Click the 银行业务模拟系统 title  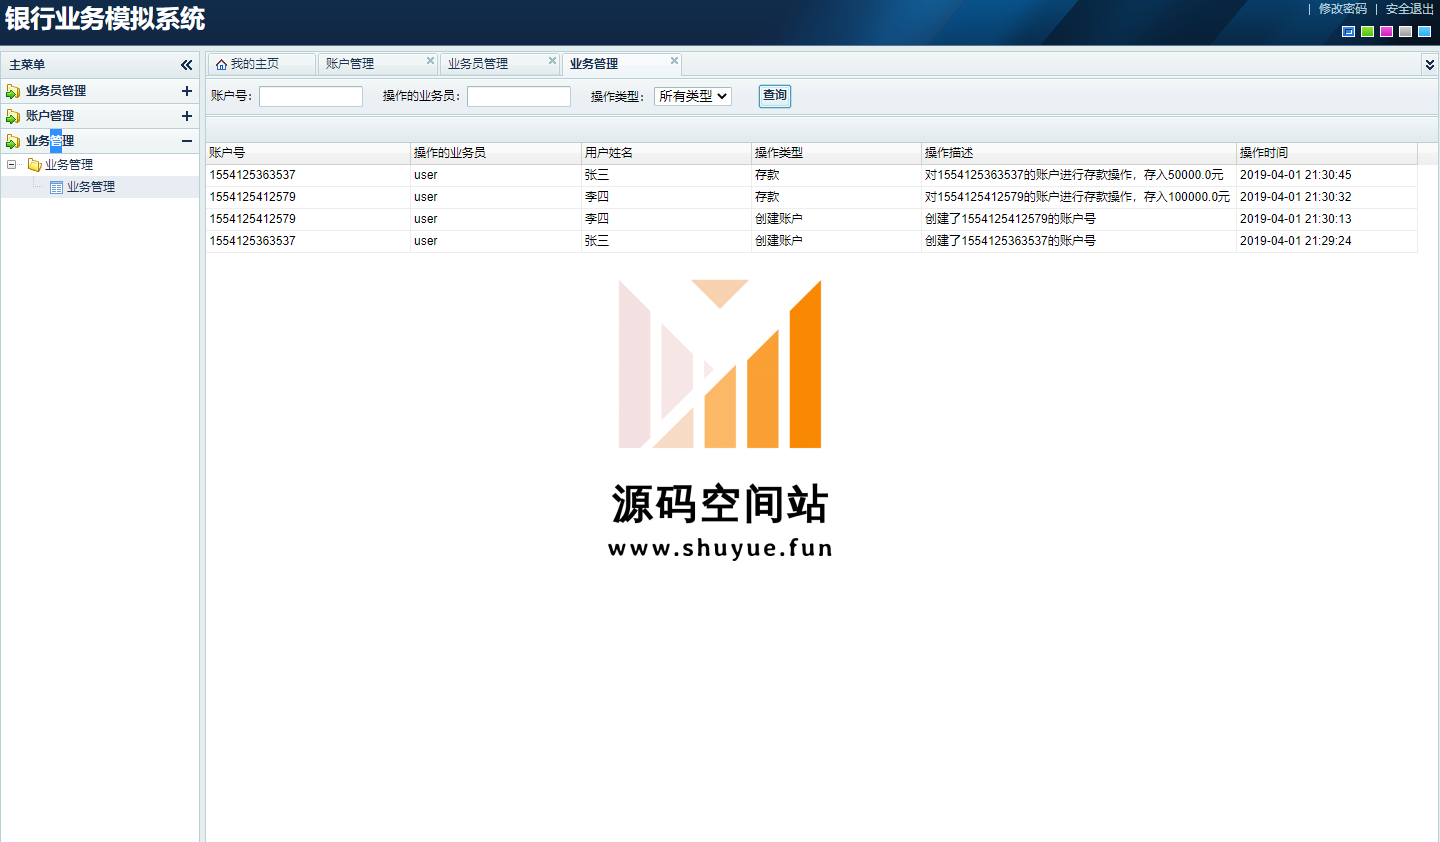(x=105, y=19)
